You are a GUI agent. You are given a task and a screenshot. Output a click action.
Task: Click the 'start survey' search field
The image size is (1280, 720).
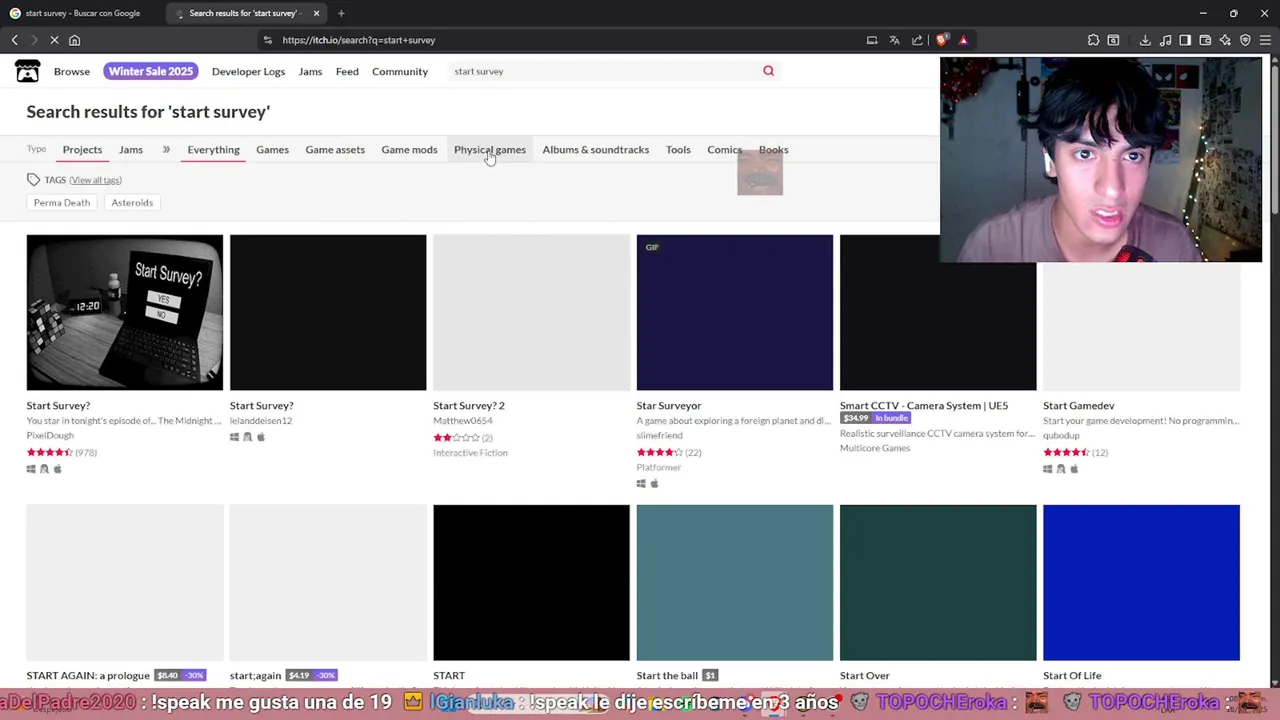603,71
